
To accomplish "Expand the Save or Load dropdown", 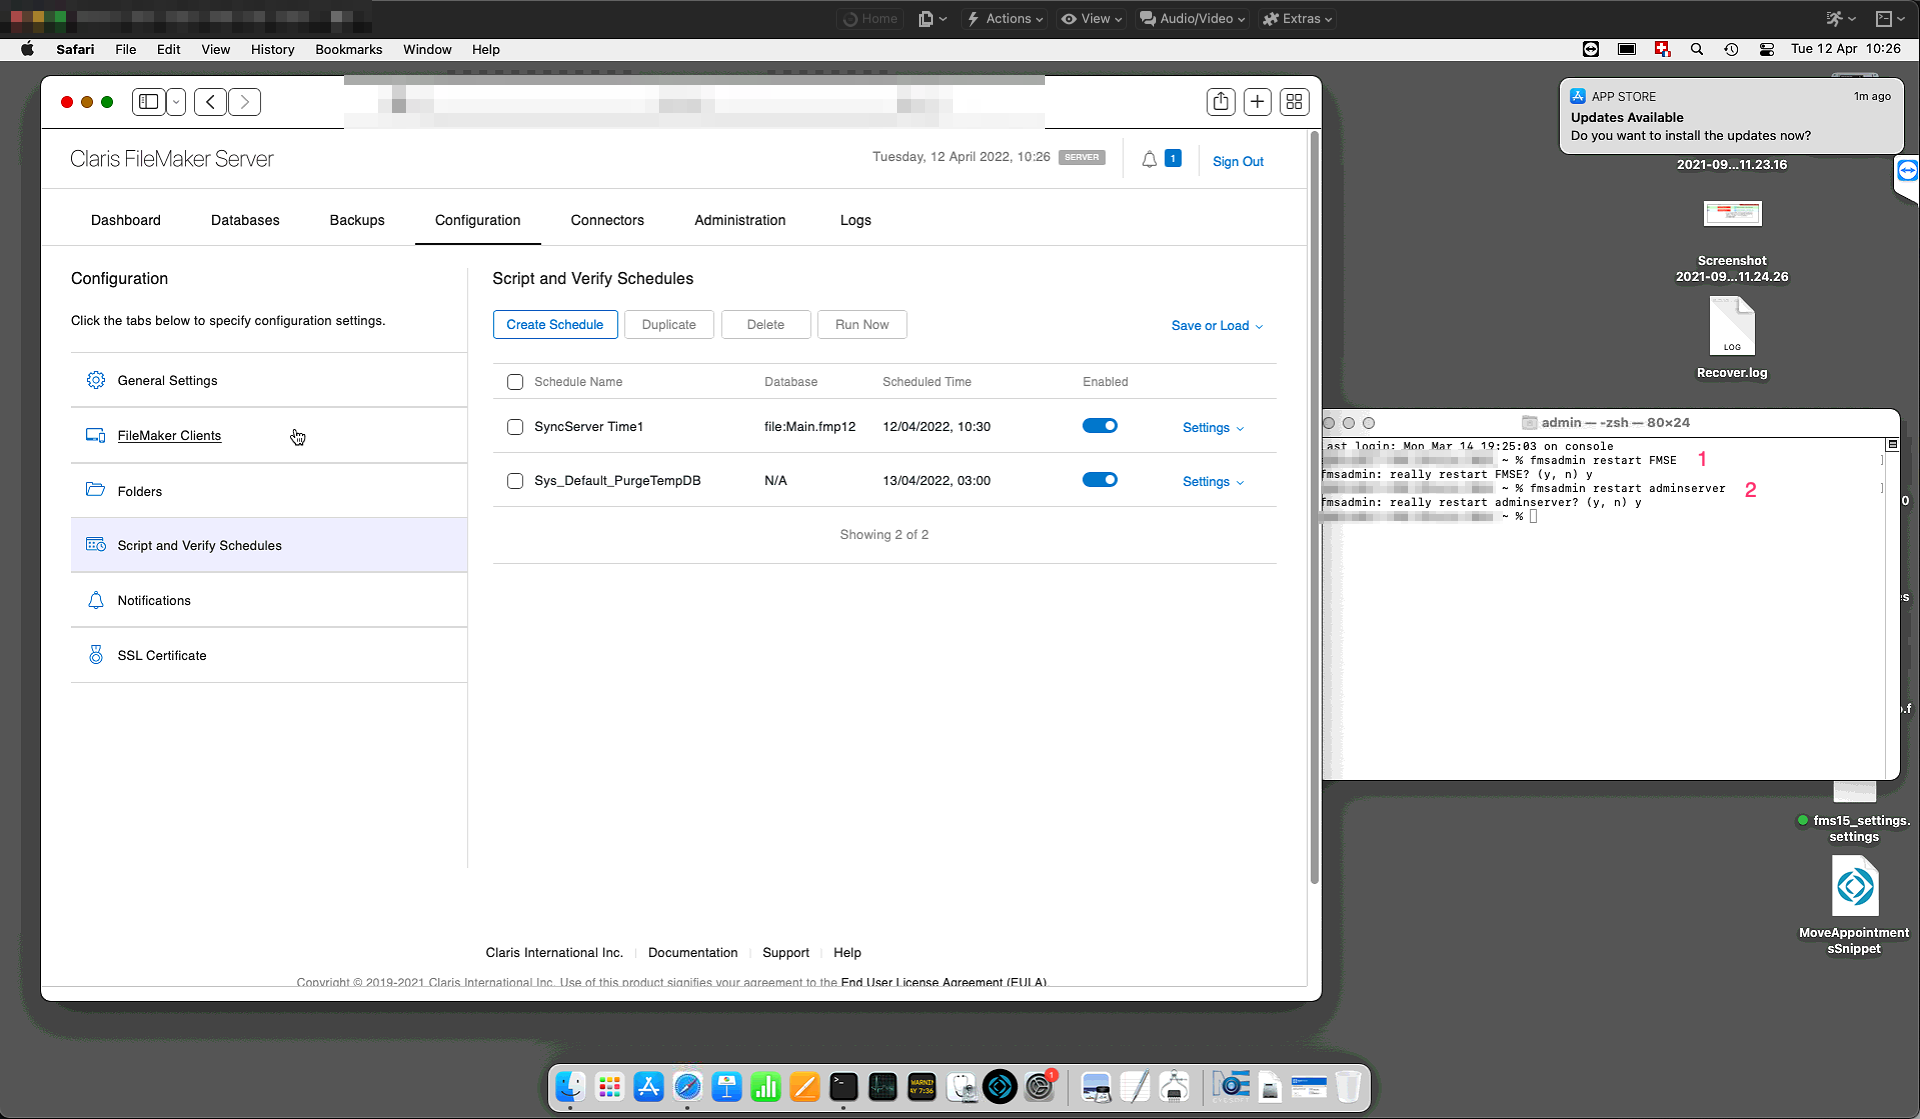I will coord(1216,326).
